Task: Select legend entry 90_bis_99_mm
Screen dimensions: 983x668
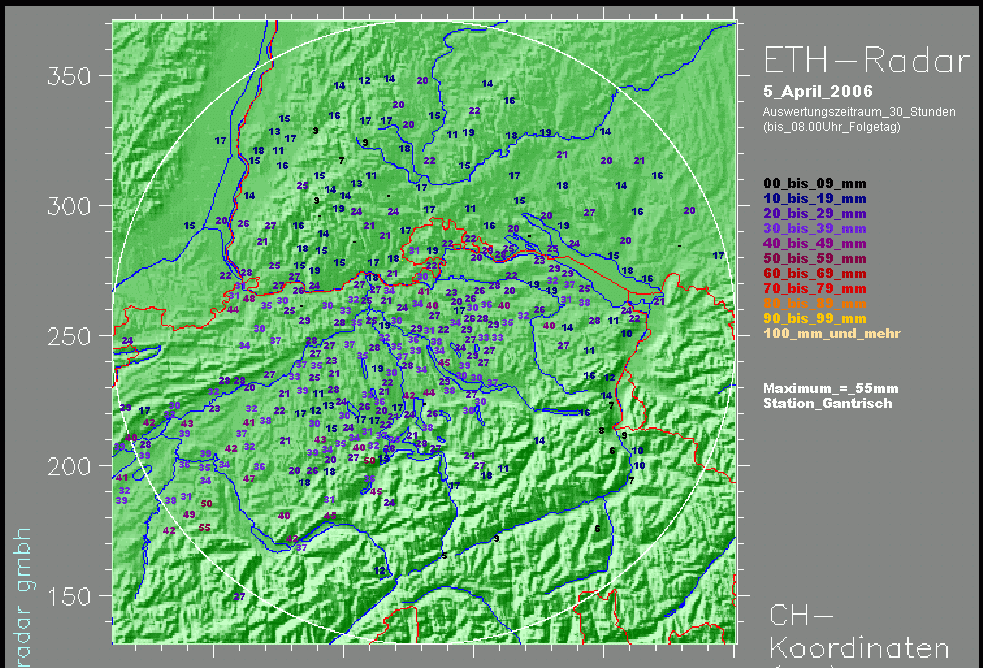Action: [x=815, y=319]
